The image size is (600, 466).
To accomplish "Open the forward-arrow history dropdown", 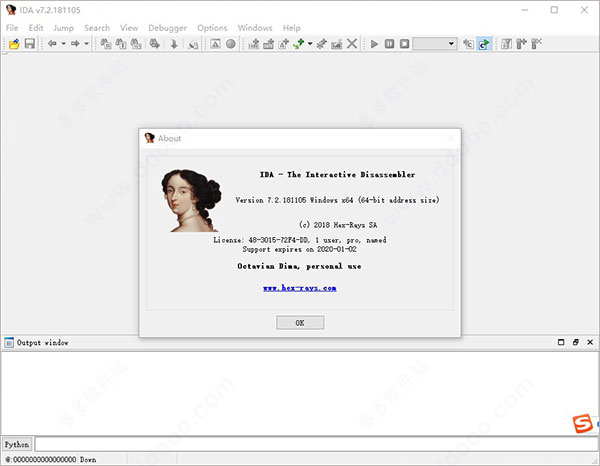I will tap(86, 44).
